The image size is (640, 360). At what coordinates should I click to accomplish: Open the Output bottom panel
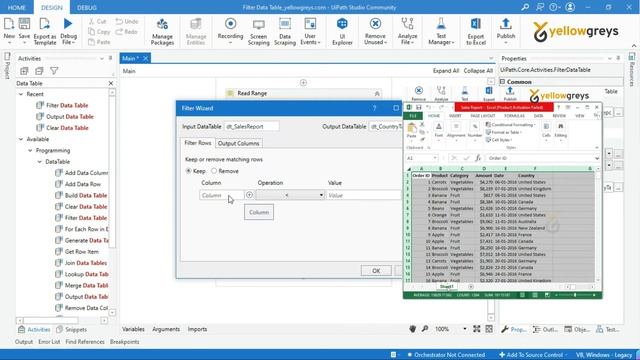pyautogui.click(x=24, y=342)
